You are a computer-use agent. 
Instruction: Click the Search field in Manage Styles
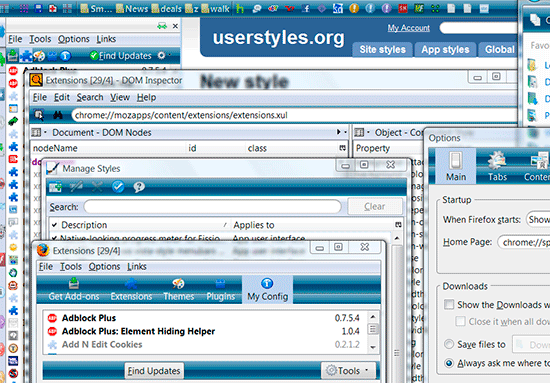point(213,207)
